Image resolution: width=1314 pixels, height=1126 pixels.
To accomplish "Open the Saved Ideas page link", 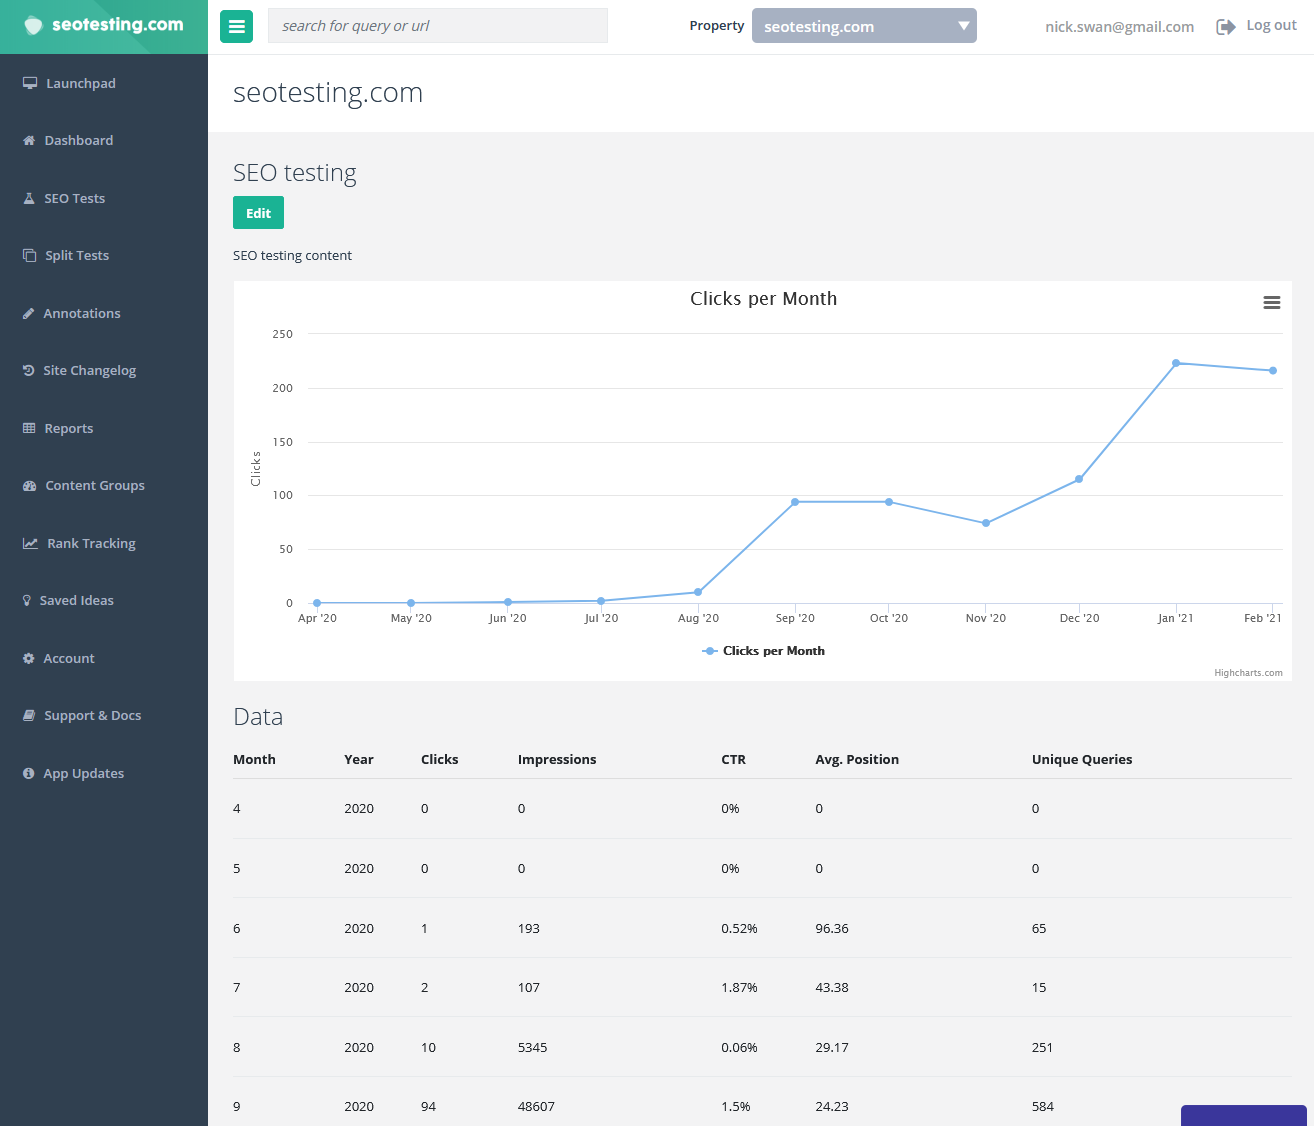I will point(77,601).
